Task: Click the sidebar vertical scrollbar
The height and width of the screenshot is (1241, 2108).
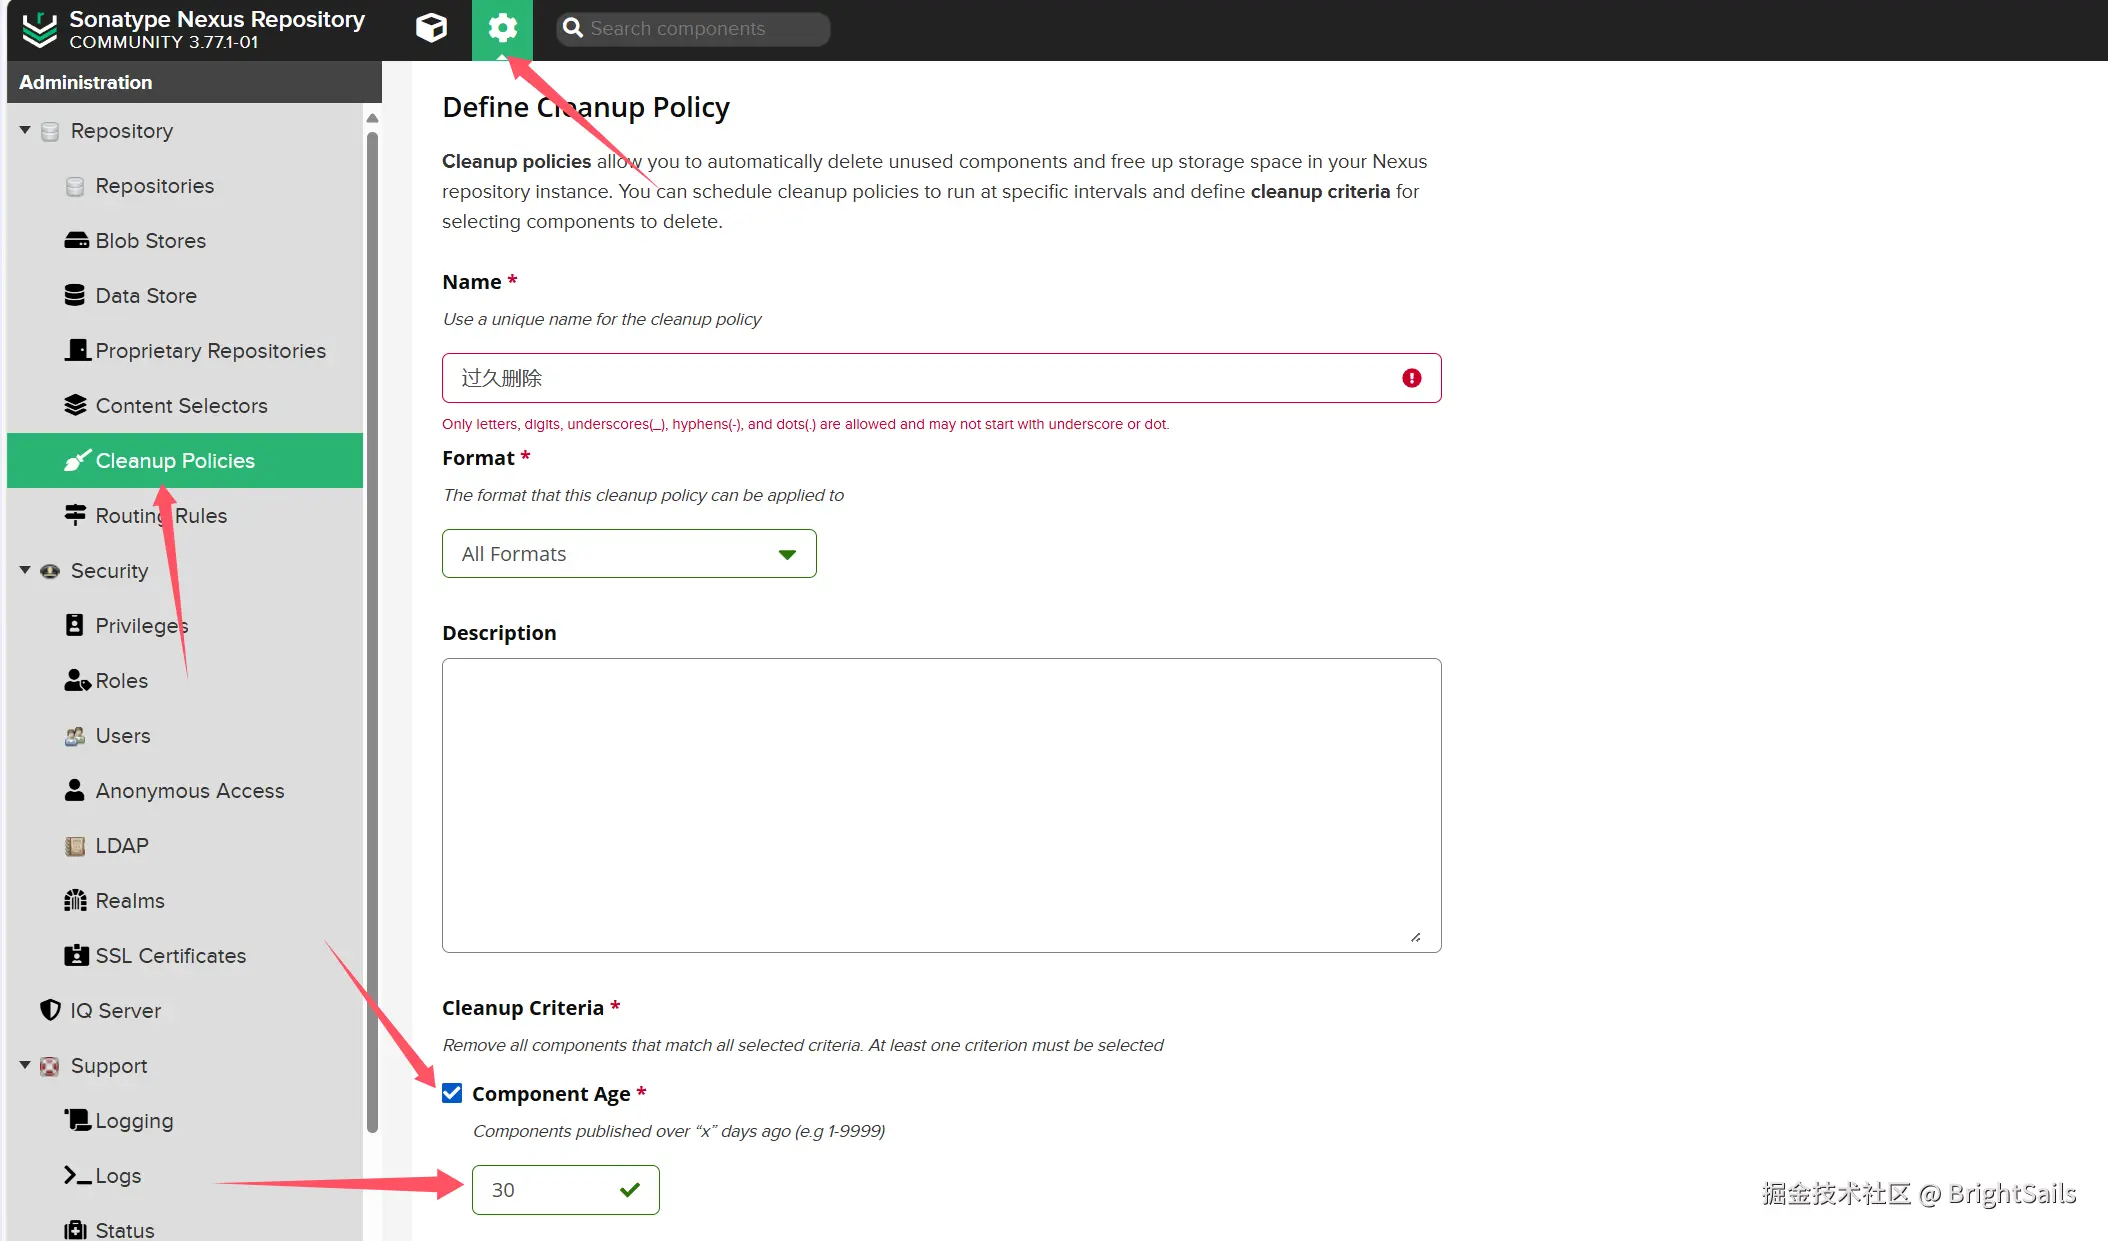Action: 372,630
